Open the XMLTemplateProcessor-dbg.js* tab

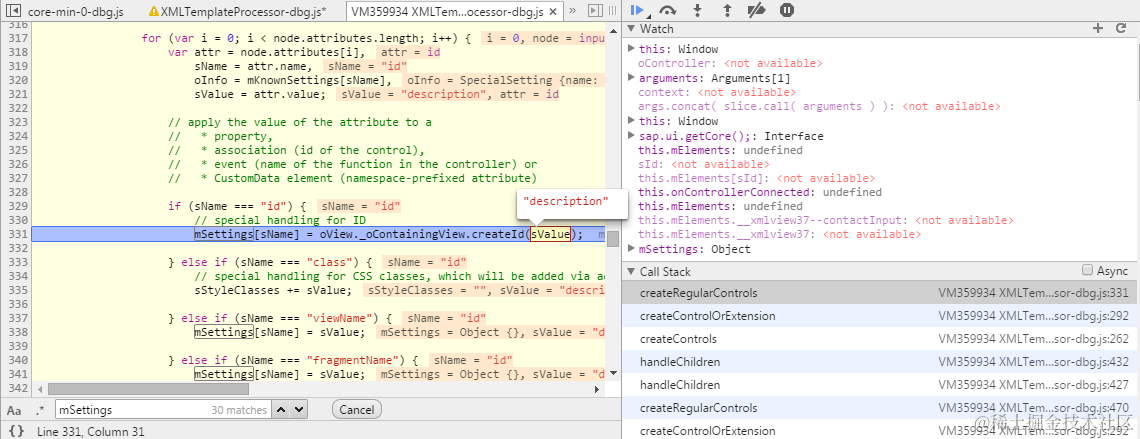pos(236,12)
